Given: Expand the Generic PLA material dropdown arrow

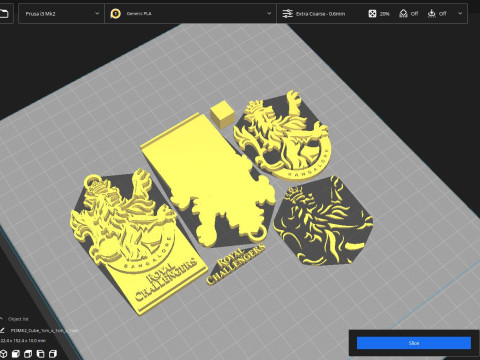Looking at the screenshot, I should tap(269, 14).
